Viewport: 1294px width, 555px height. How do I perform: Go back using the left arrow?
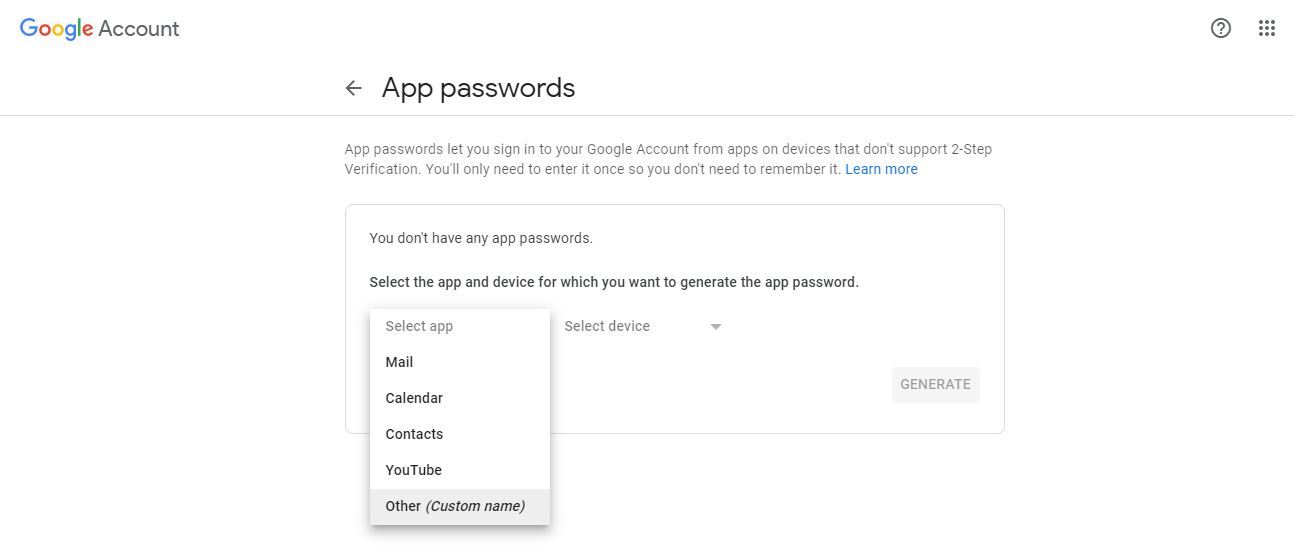click(x=353, y=88)
